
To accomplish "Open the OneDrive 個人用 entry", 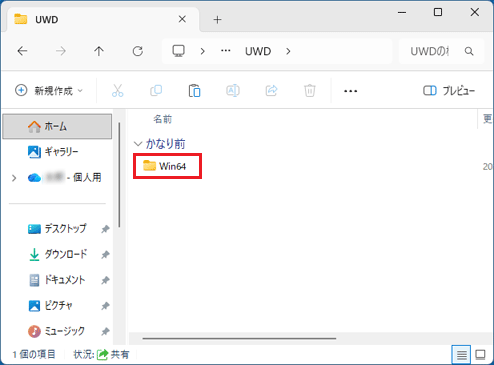I will point(65,178).
